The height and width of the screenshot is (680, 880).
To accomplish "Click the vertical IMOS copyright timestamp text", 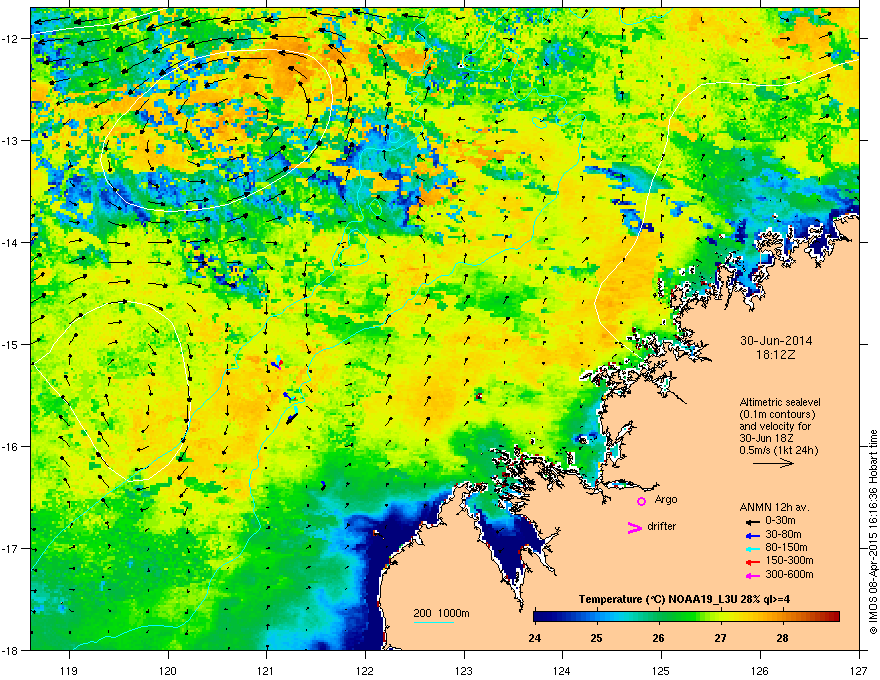I will [x=873, y=532].
